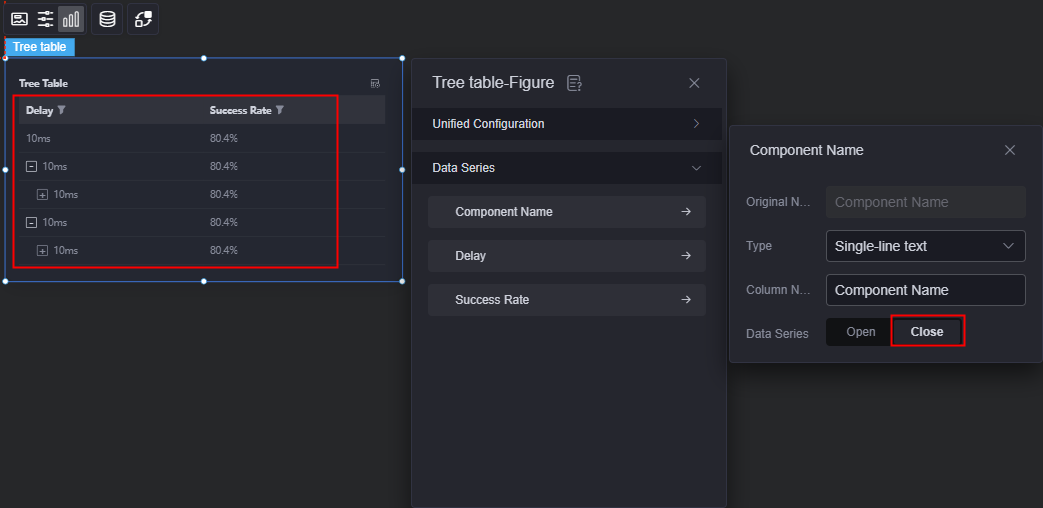Expand the Unified Configuration section
The image size is (1043, 508).
pos(567,124)
